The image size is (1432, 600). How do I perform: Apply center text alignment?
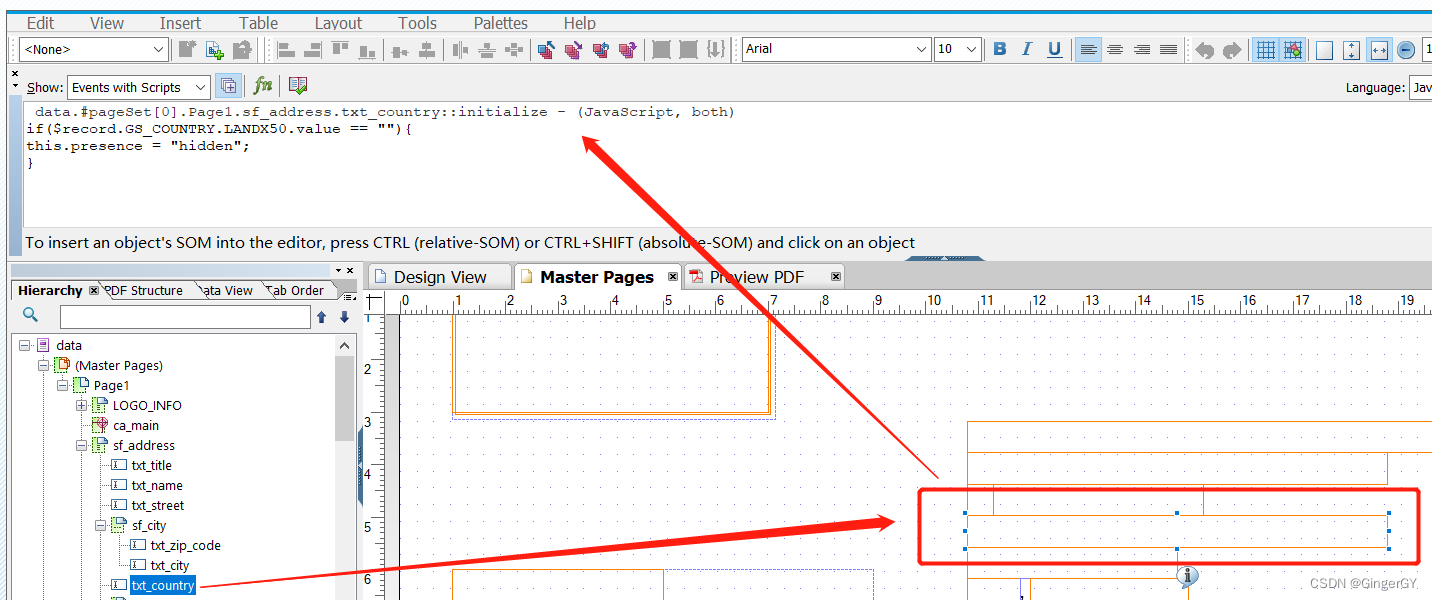pyautogui.click(x=1114, y=48)
